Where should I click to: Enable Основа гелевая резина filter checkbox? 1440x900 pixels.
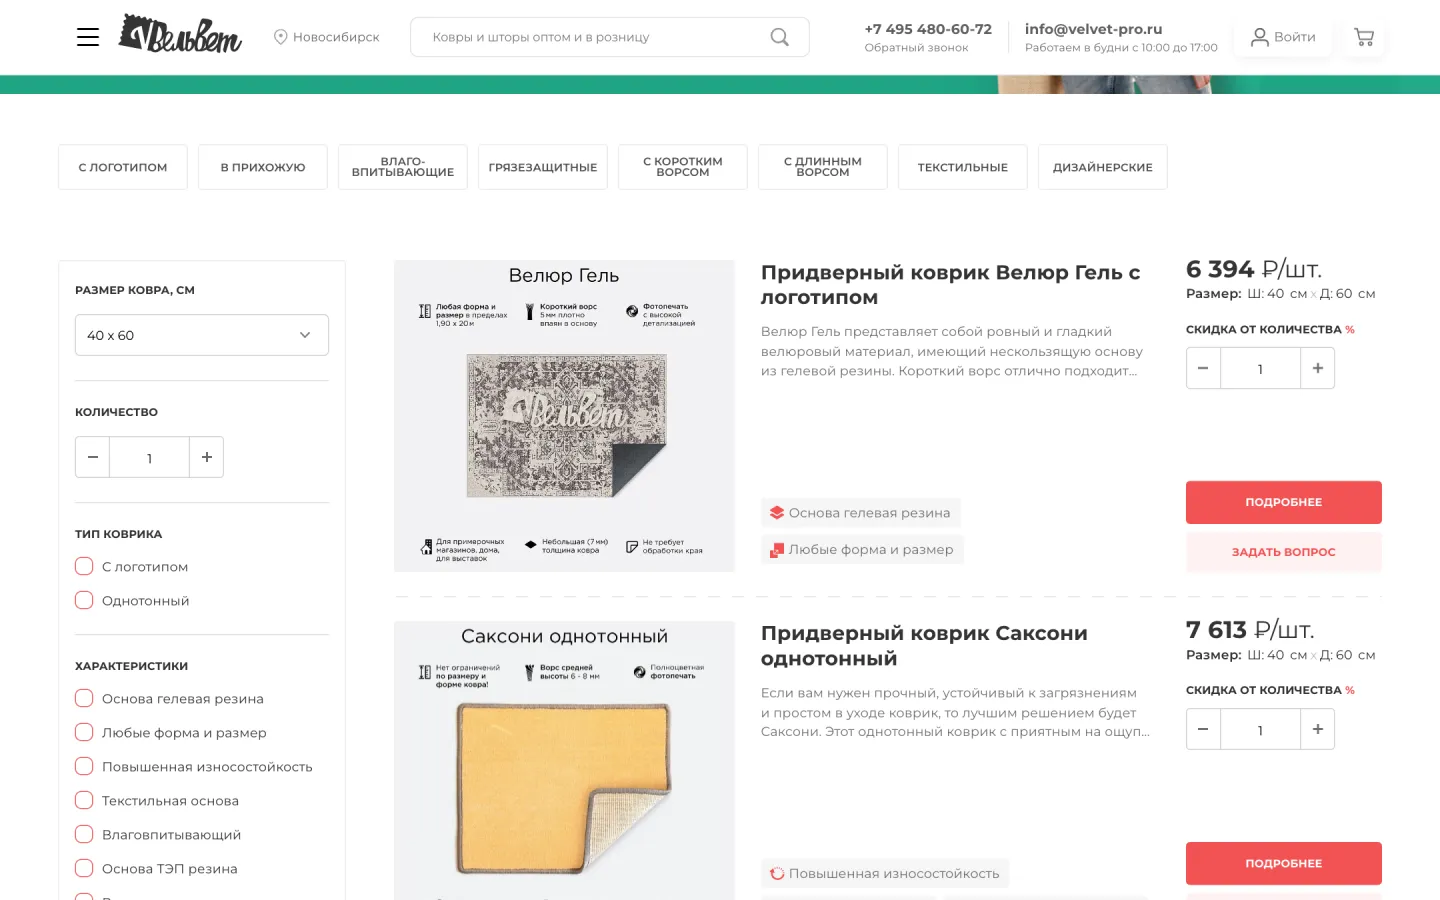[x=84, y=698]
